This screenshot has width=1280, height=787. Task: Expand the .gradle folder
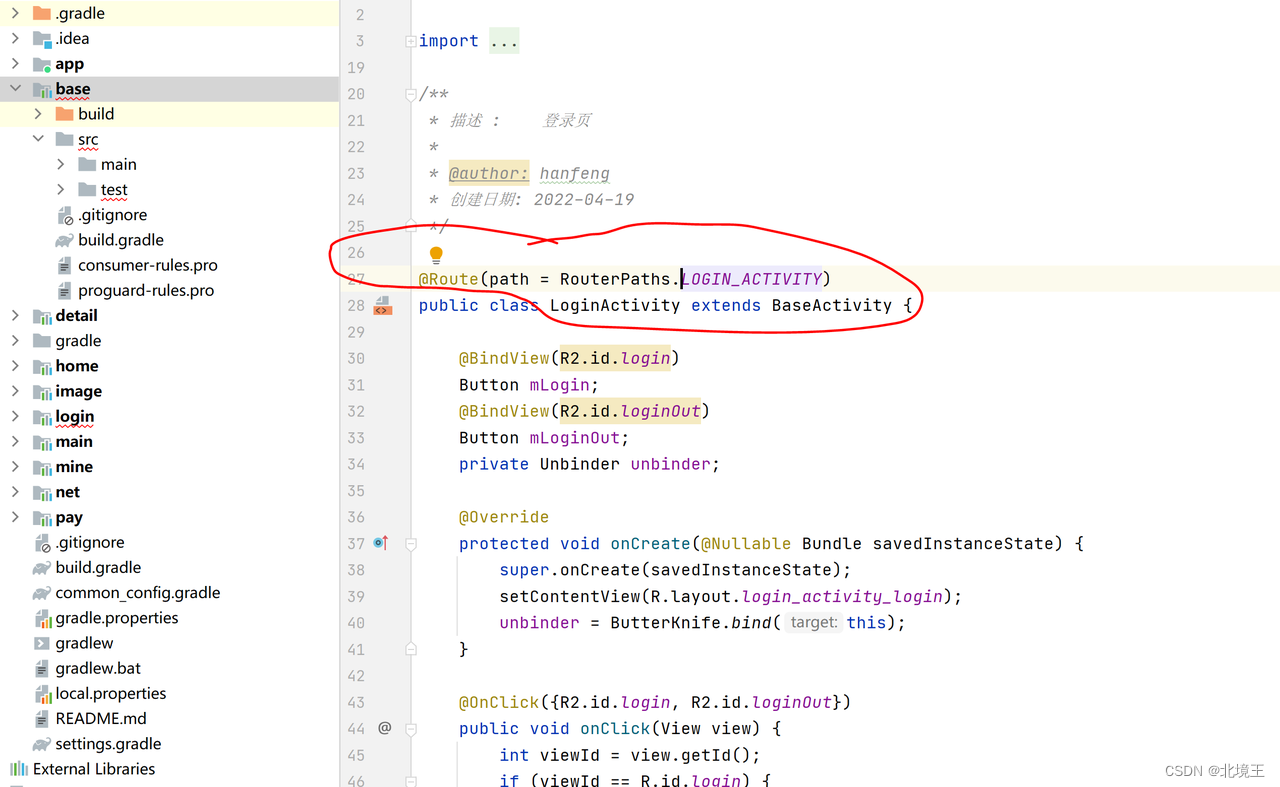pyautogui.click(x=15, y=13)
